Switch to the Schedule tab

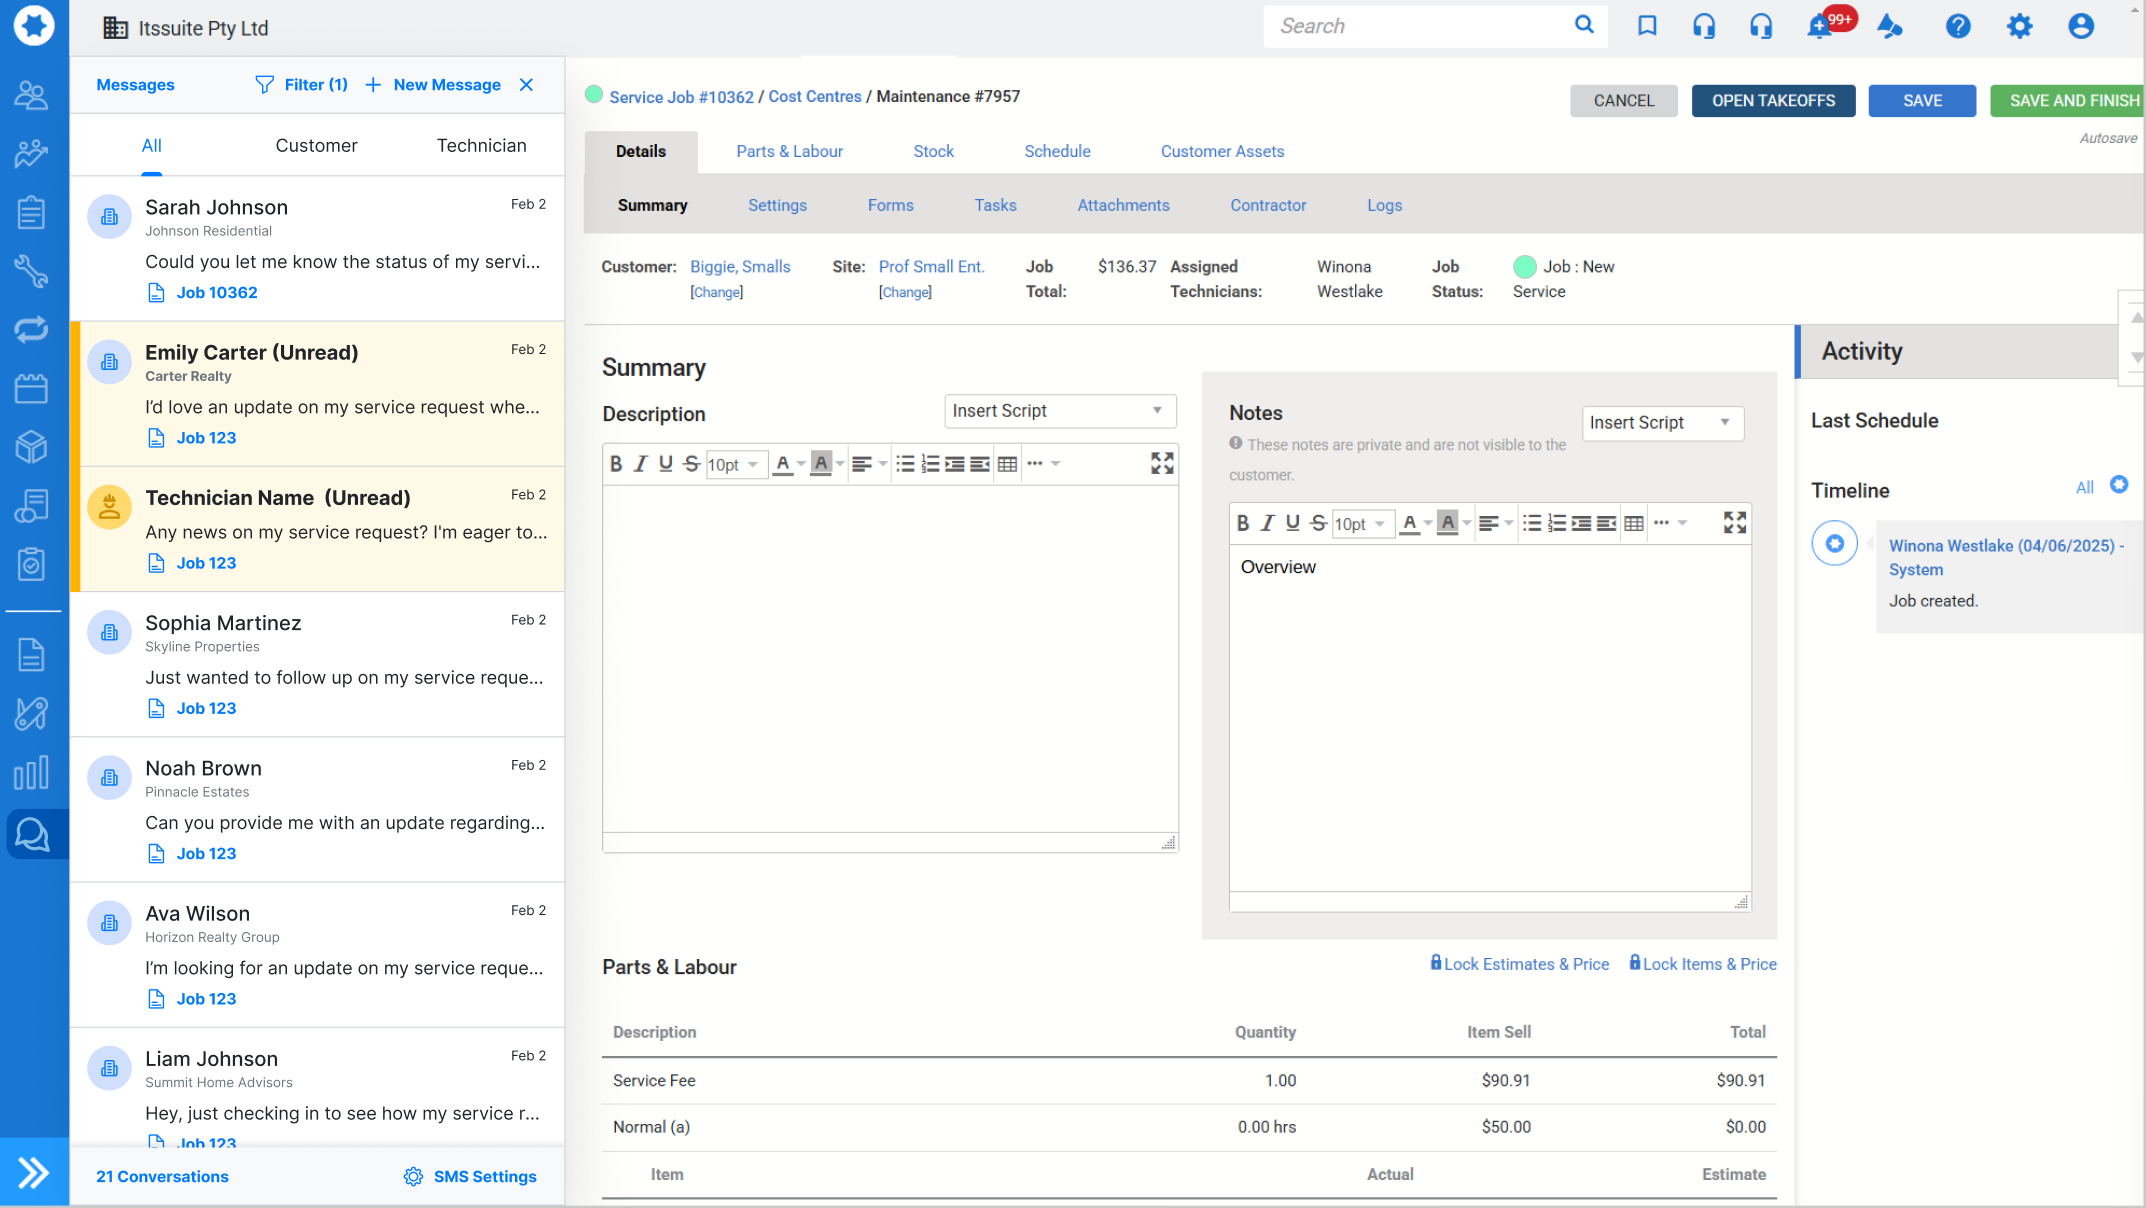tap(1057, 151)
